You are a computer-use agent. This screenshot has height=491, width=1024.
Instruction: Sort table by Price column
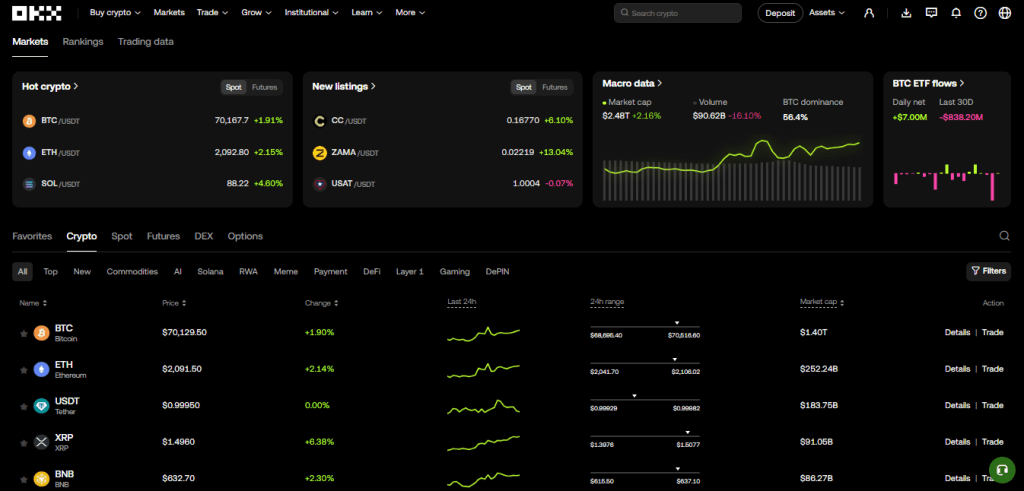[x=174, y=303]
